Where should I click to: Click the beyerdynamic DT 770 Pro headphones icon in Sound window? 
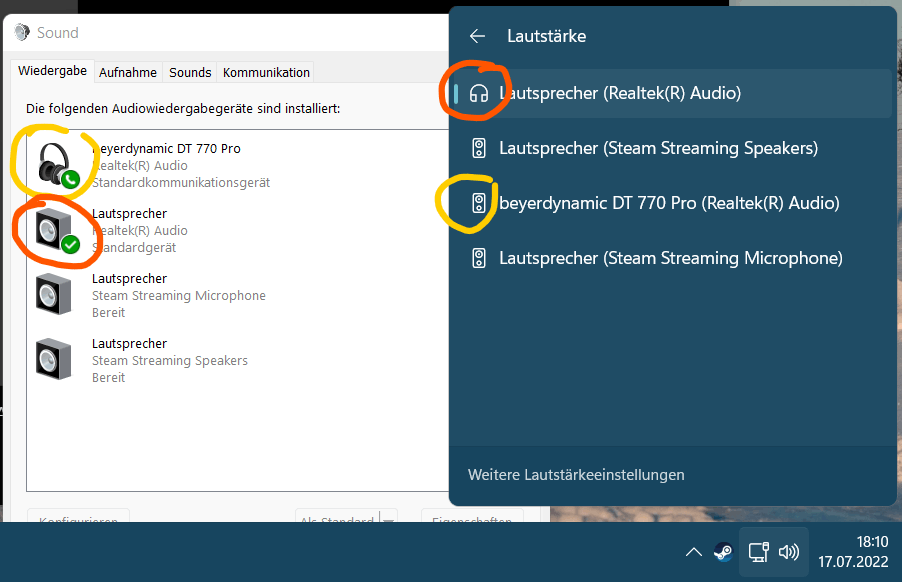point(58,165)
